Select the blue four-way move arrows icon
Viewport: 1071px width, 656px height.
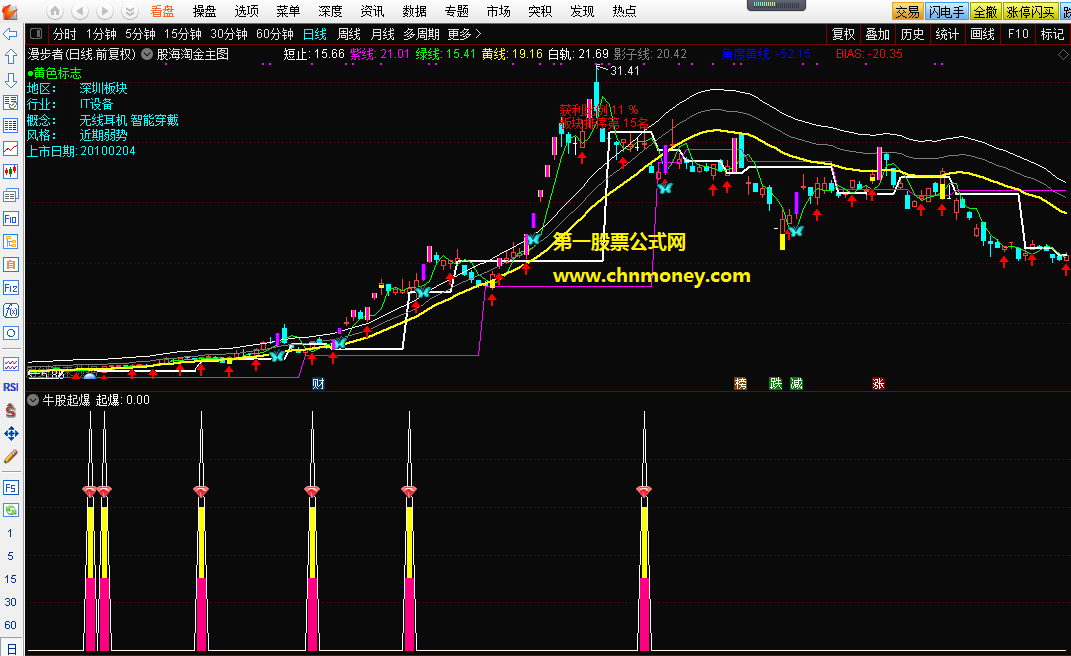click(10, 433)
